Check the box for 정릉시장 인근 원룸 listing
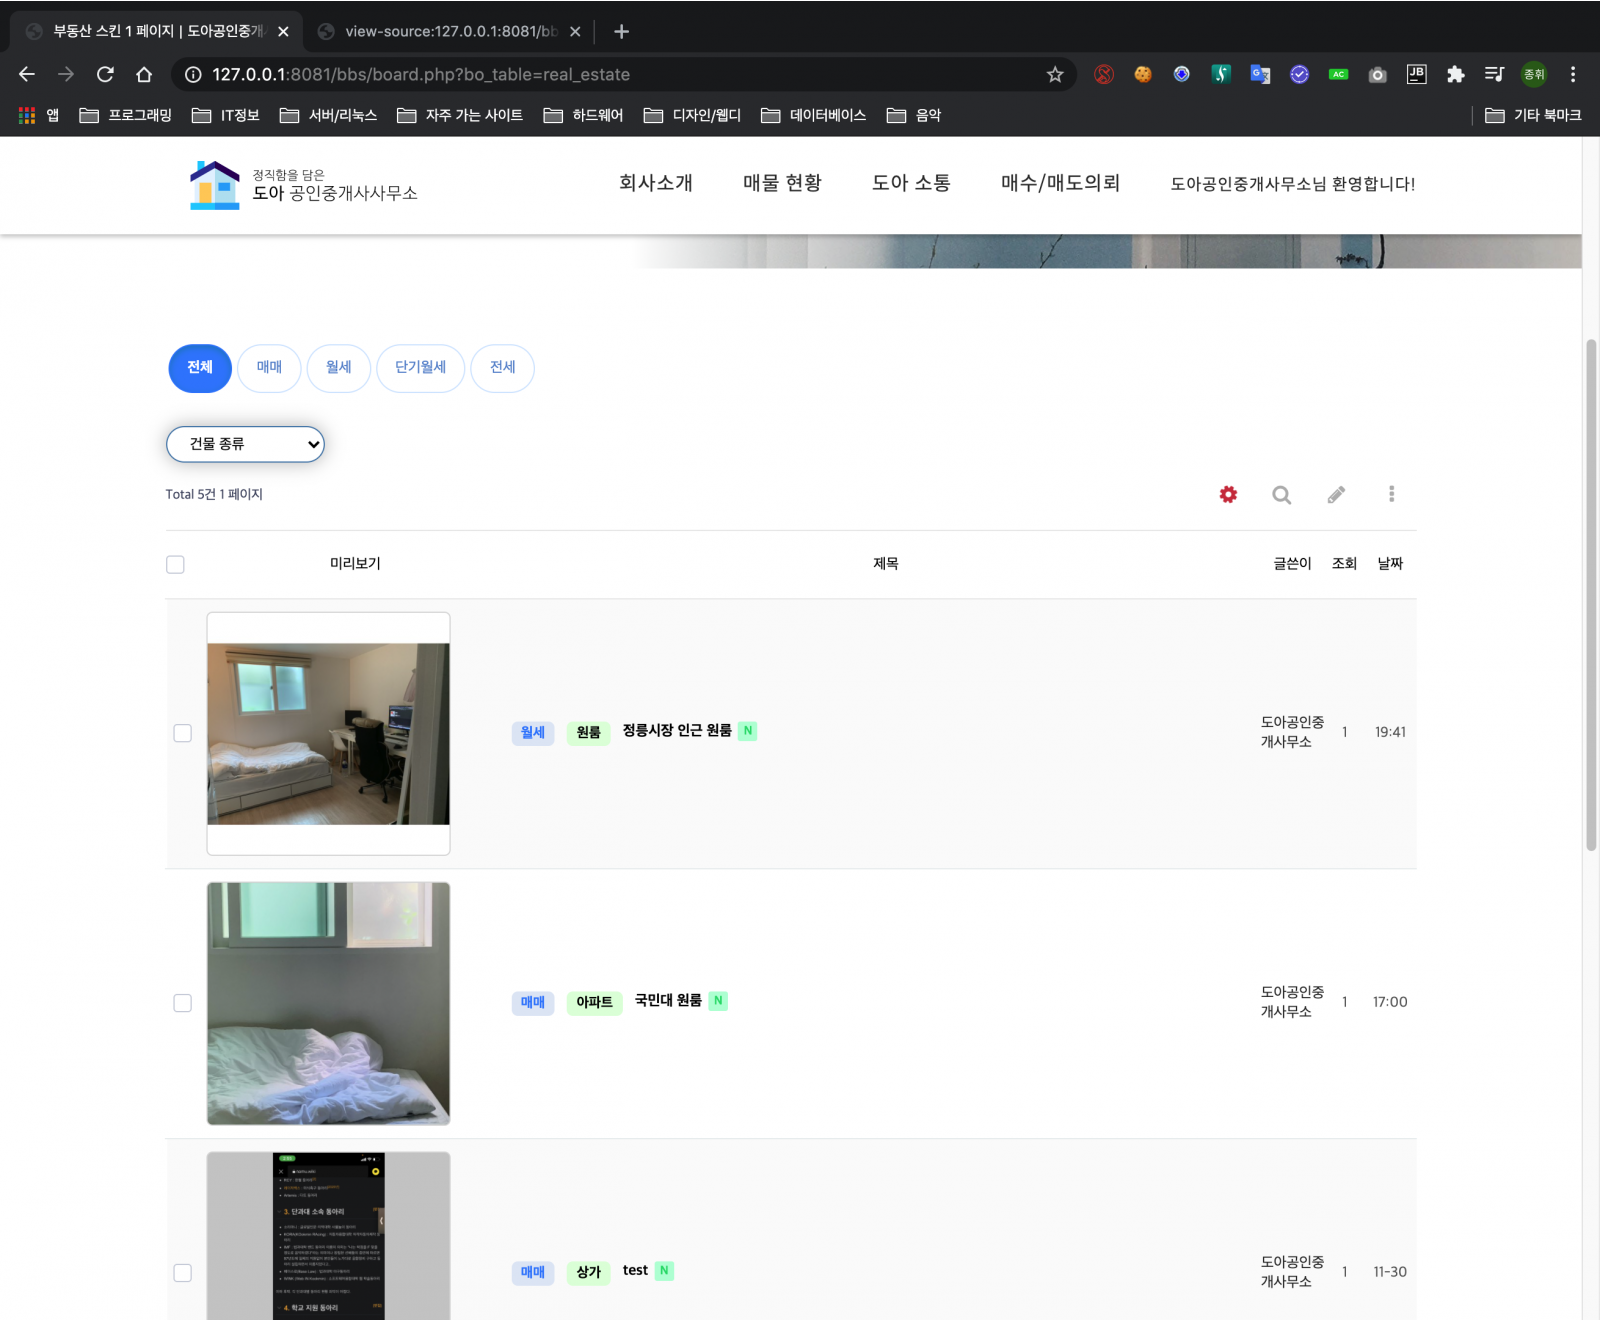 pyautogui.click(x=182, y=733)
